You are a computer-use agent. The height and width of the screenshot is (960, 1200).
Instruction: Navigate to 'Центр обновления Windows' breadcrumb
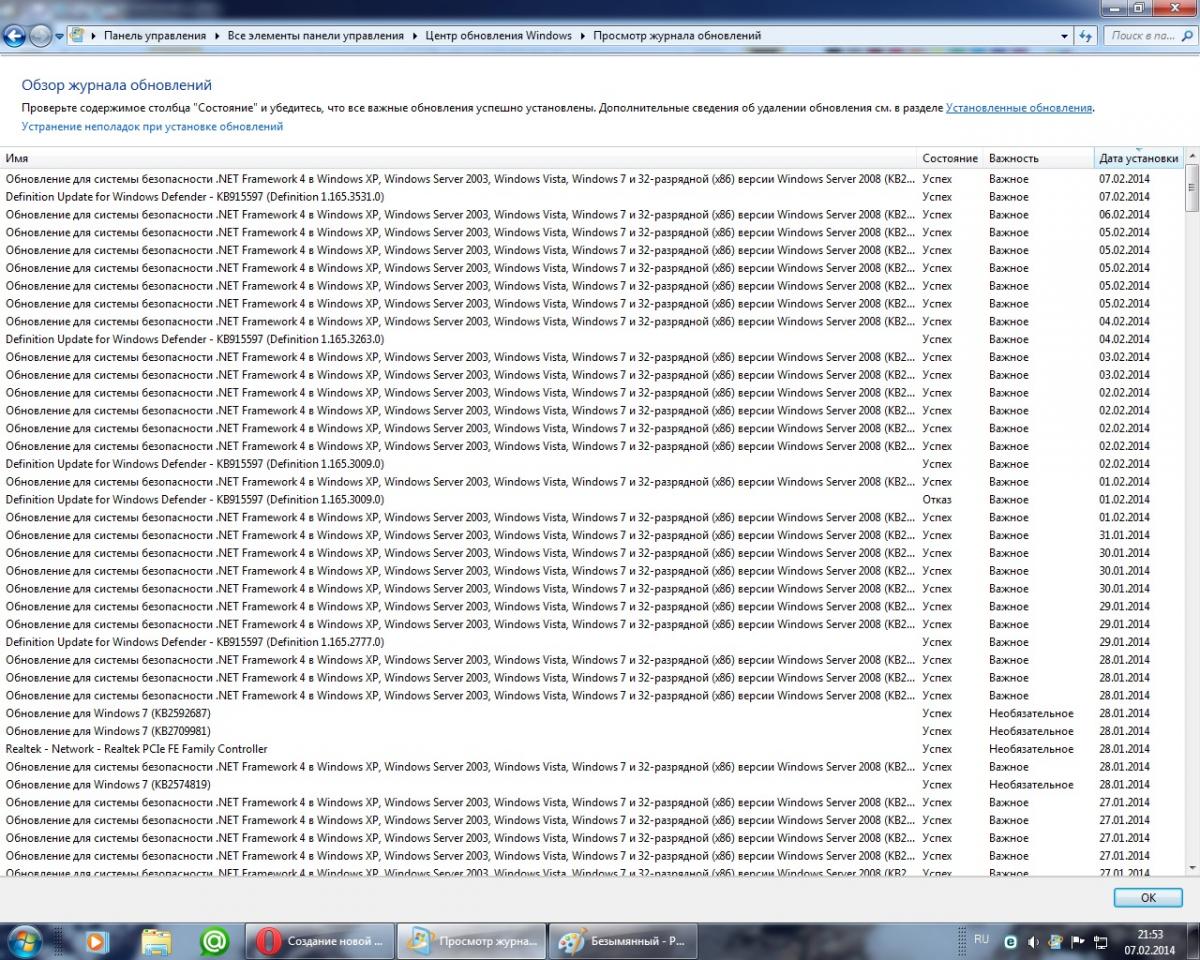(x=499, y=36)
